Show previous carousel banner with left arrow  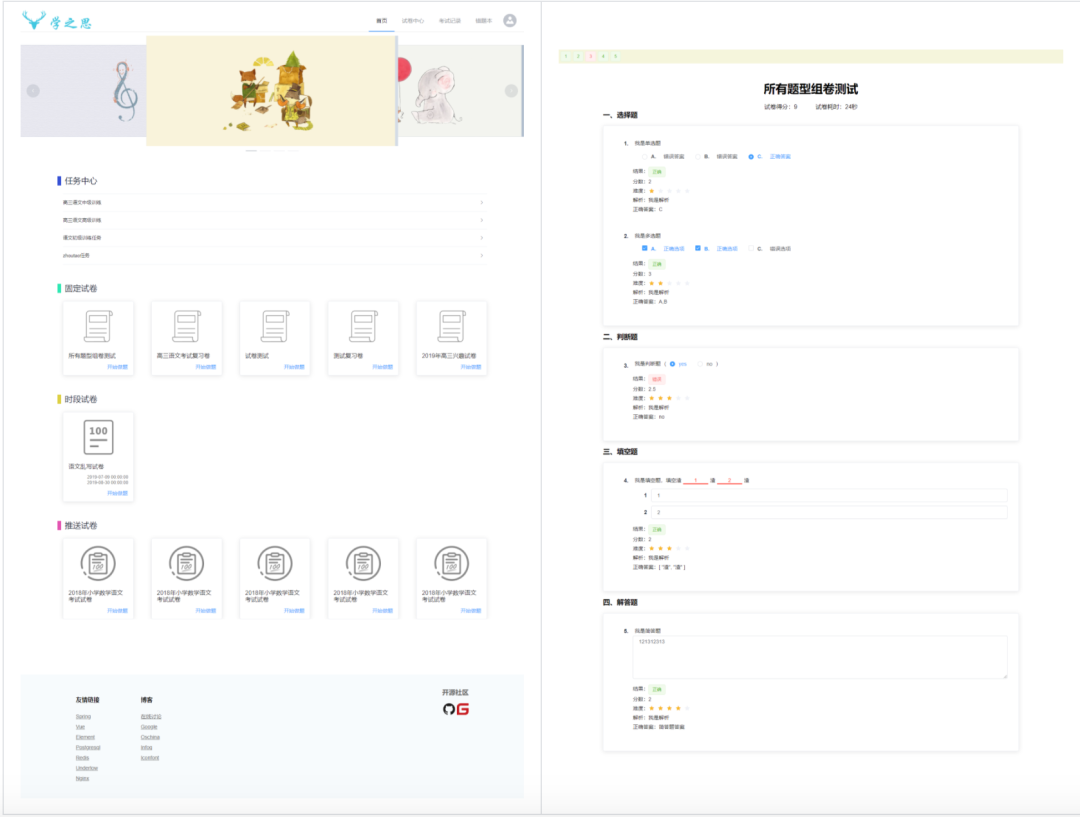[x=33, y=91]
